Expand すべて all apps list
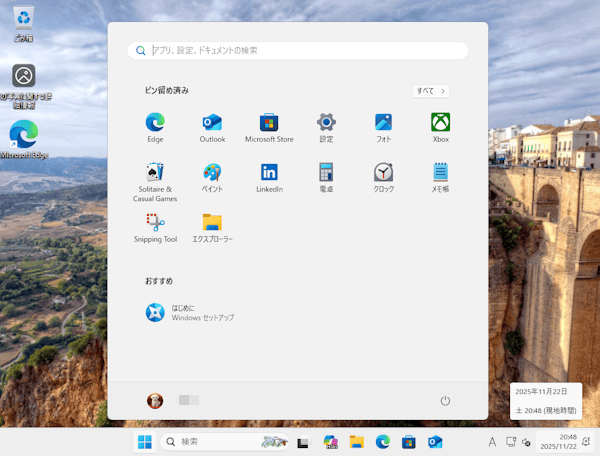The width and height of the screenshot is (600, 456). click(431, 91)
